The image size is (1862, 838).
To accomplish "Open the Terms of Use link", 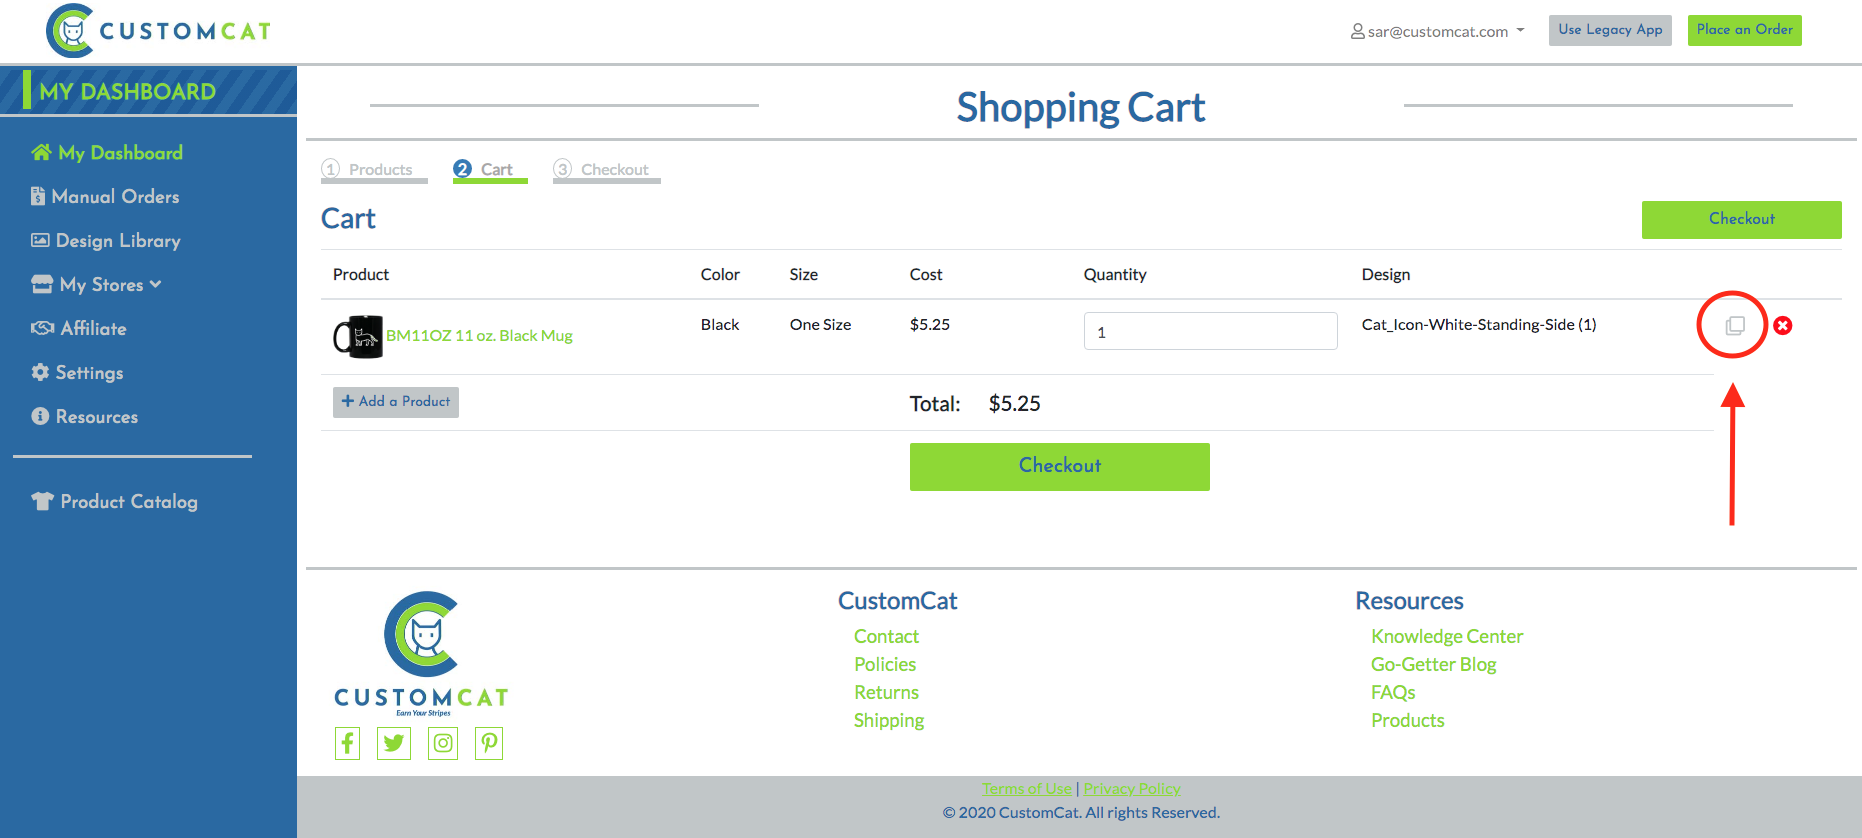I will [x=1026, y=789].
